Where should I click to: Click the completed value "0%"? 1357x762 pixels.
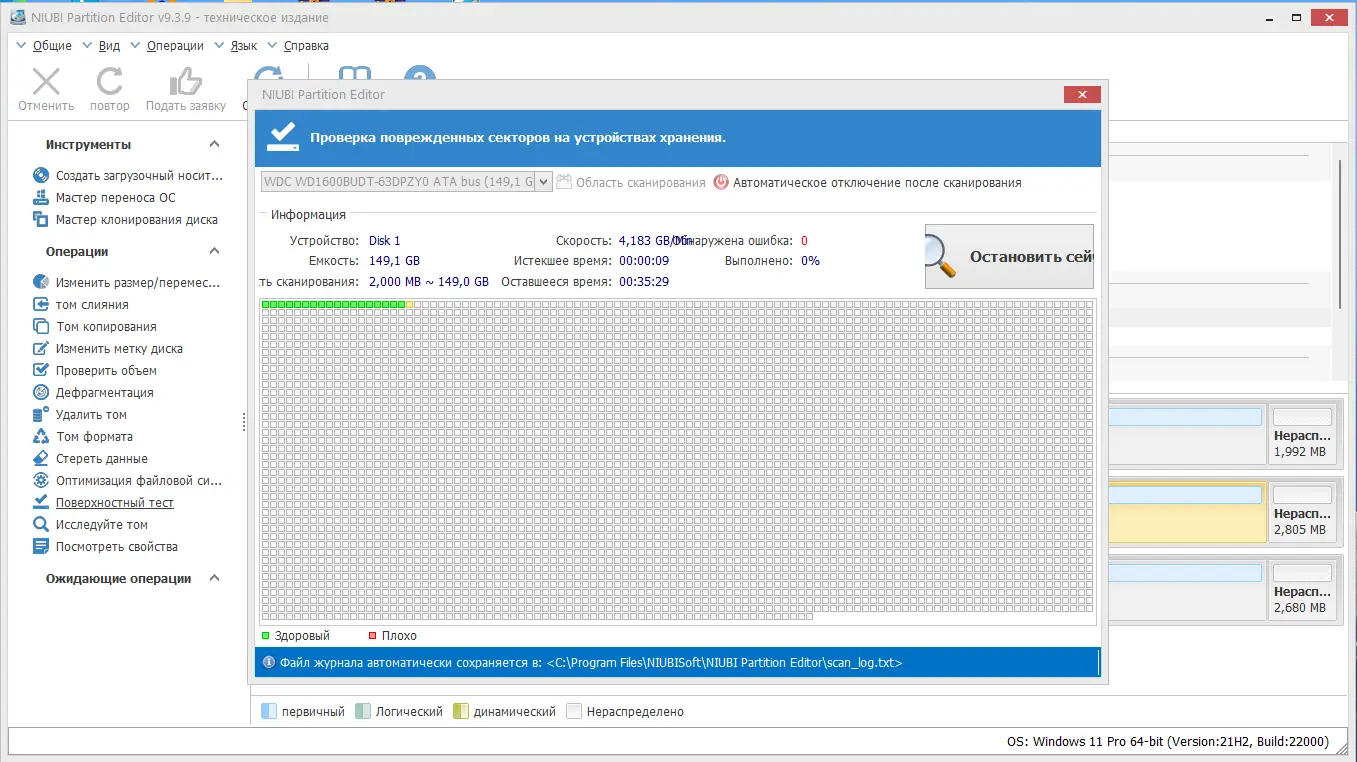click(810, 261)
